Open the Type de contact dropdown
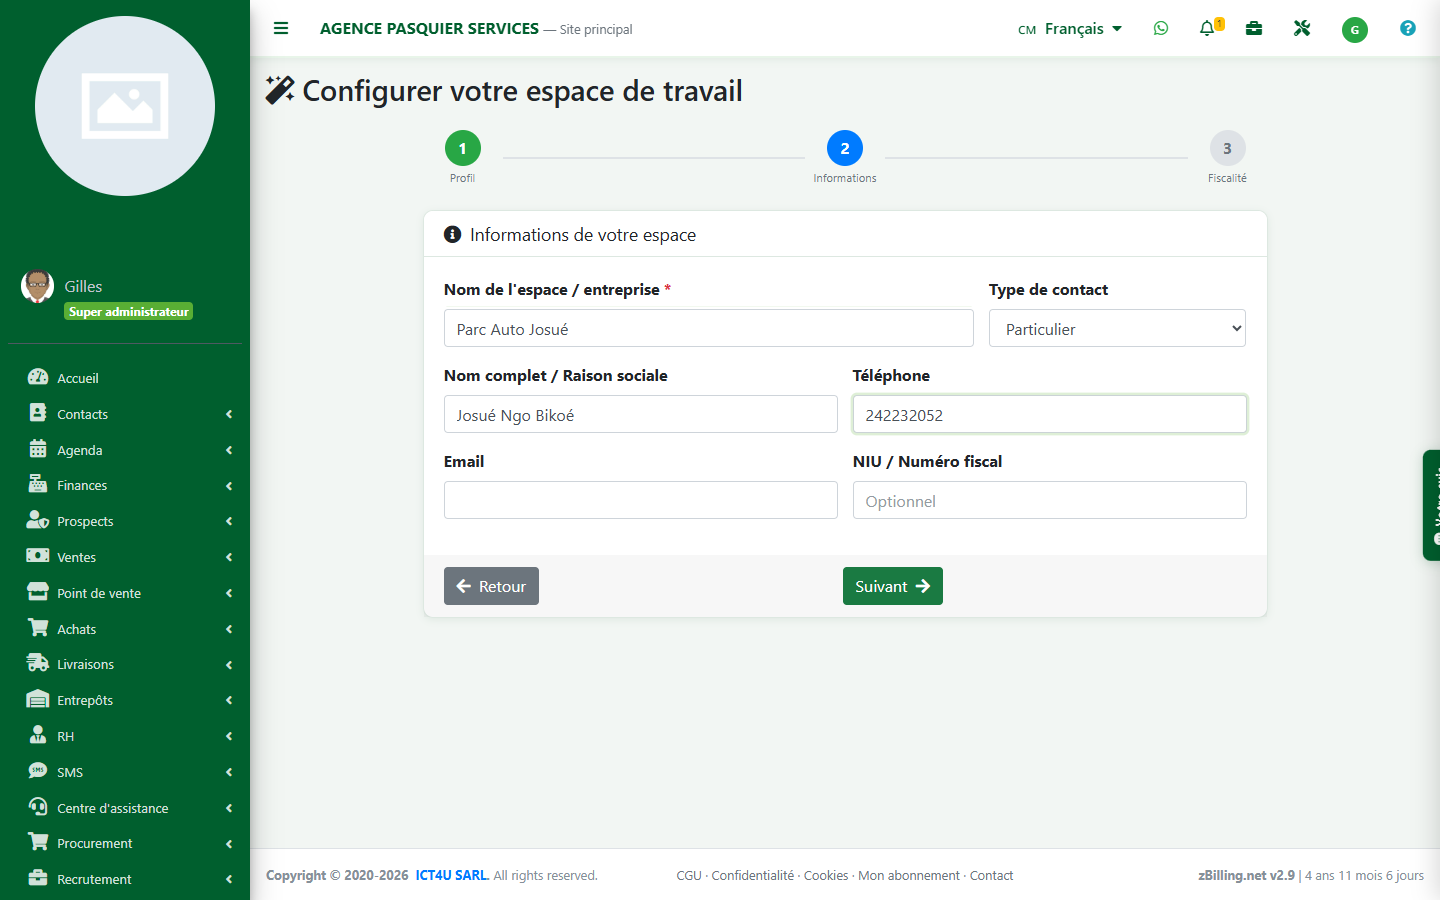Screen dimensions: 1440x900 tap(1117, 328)
